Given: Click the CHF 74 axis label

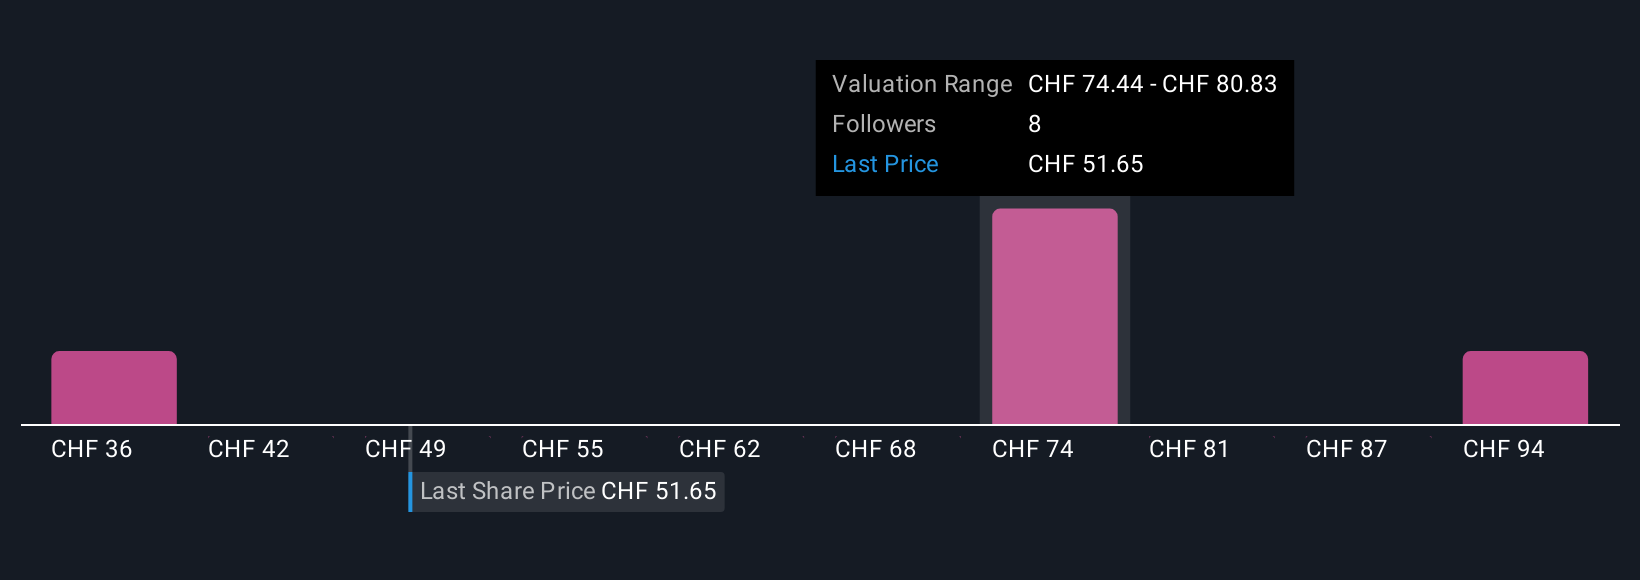Looking at the screenshot, I should pyautogui.click(x=1033, y=449).
